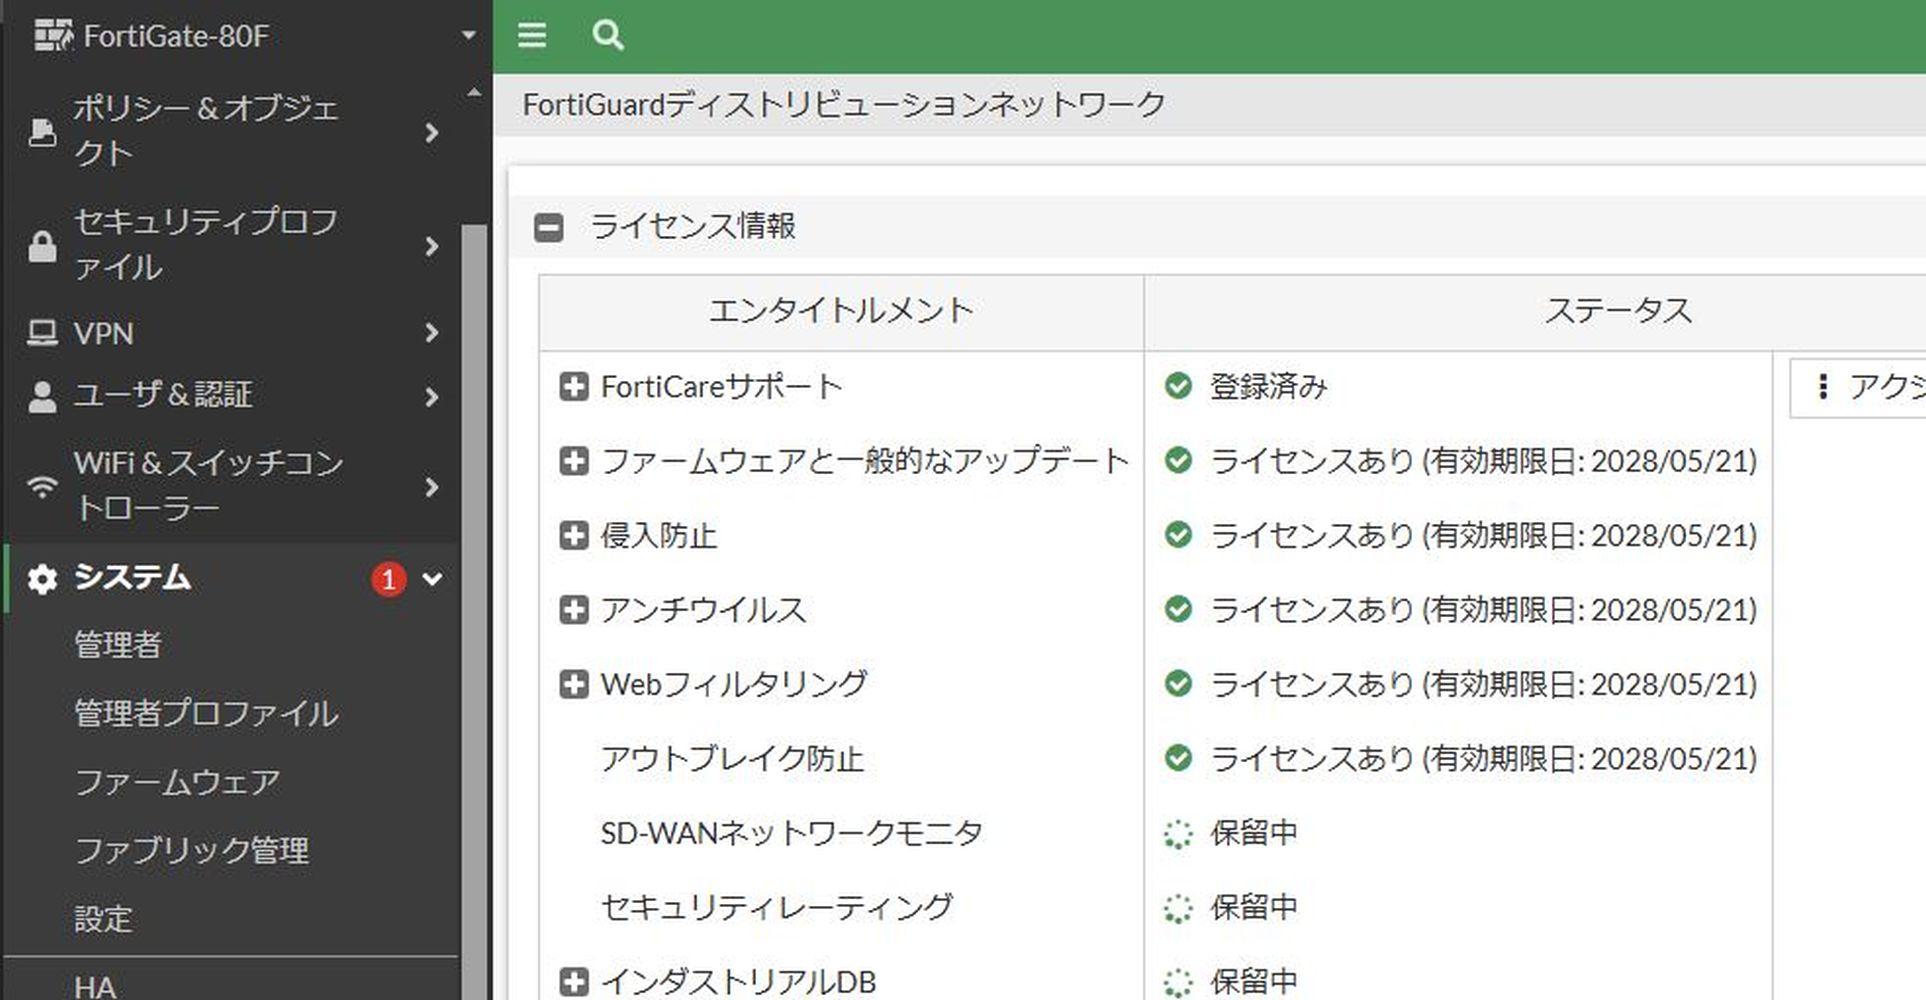This screenshot has width=1926, height=1000.
Task: Collapse the システム menu chevron
Action: (x=432, y=579)
